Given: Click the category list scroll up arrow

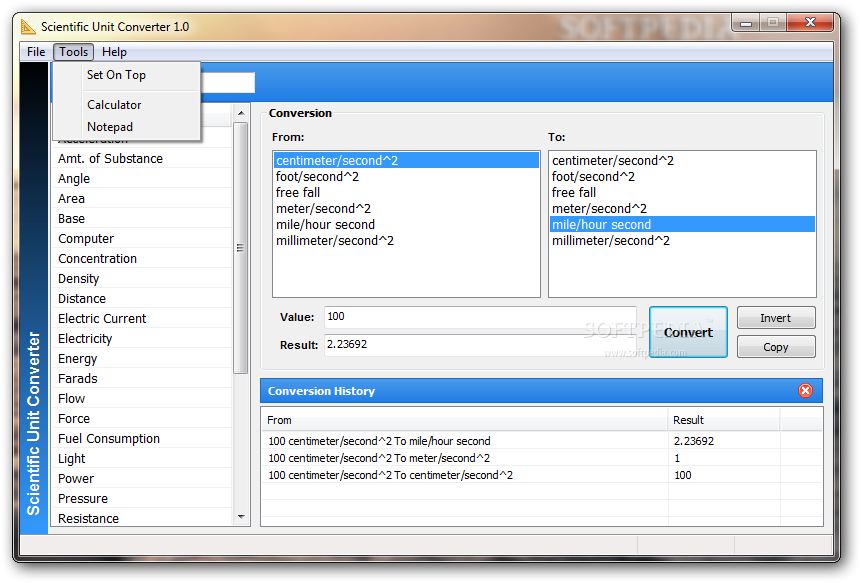Looking at the screenshot, I should [x=241, y=113].
